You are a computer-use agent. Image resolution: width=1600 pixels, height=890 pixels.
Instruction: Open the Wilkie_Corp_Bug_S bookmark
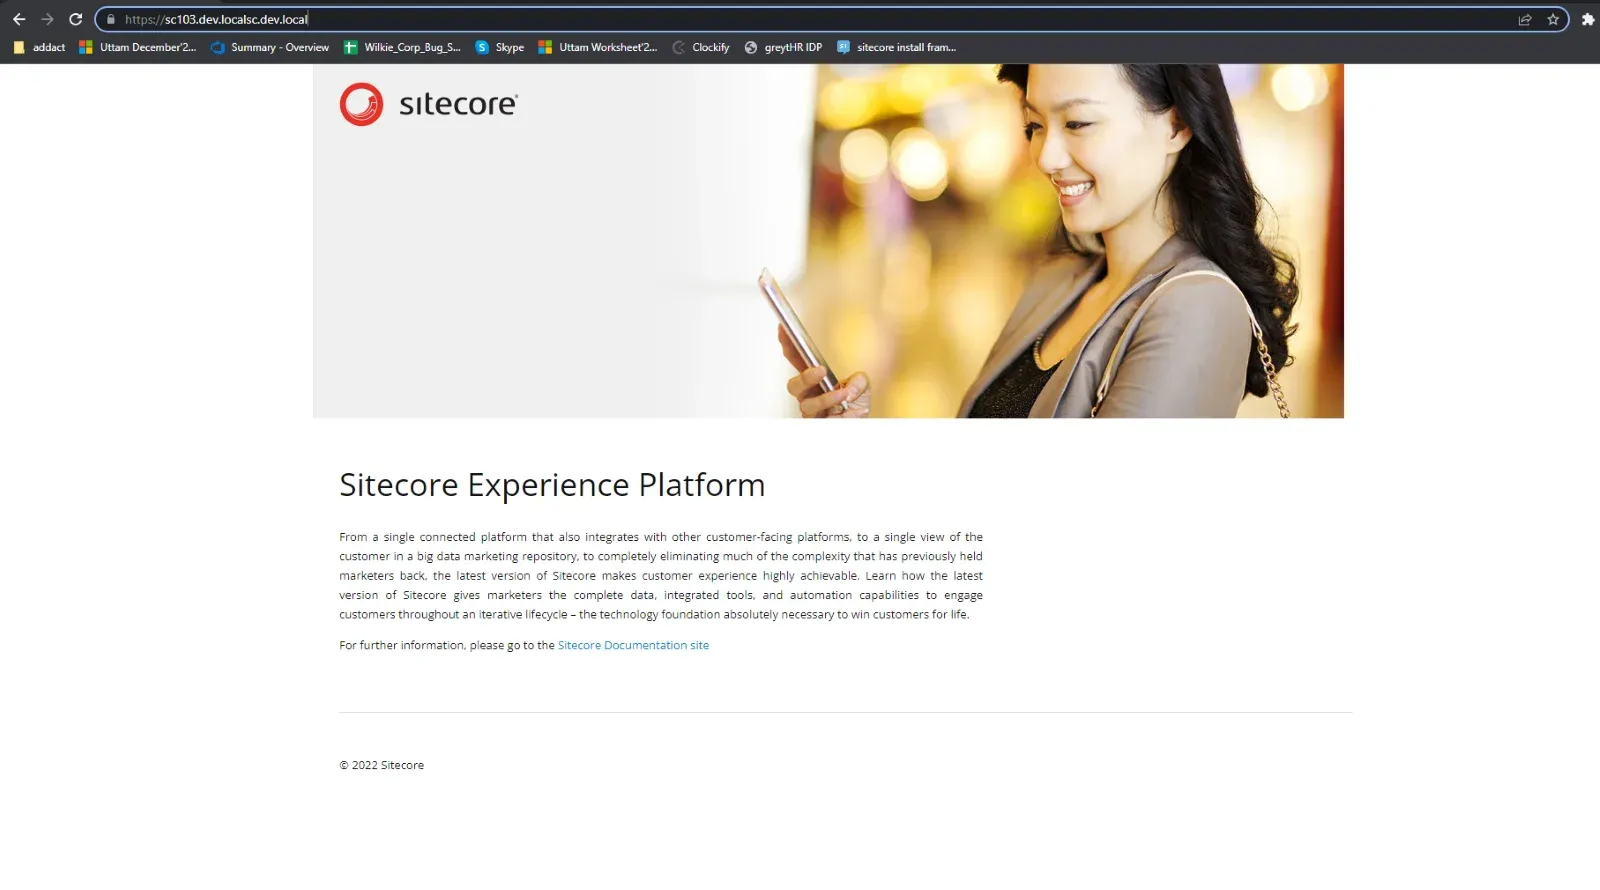[x=402, y=47]
